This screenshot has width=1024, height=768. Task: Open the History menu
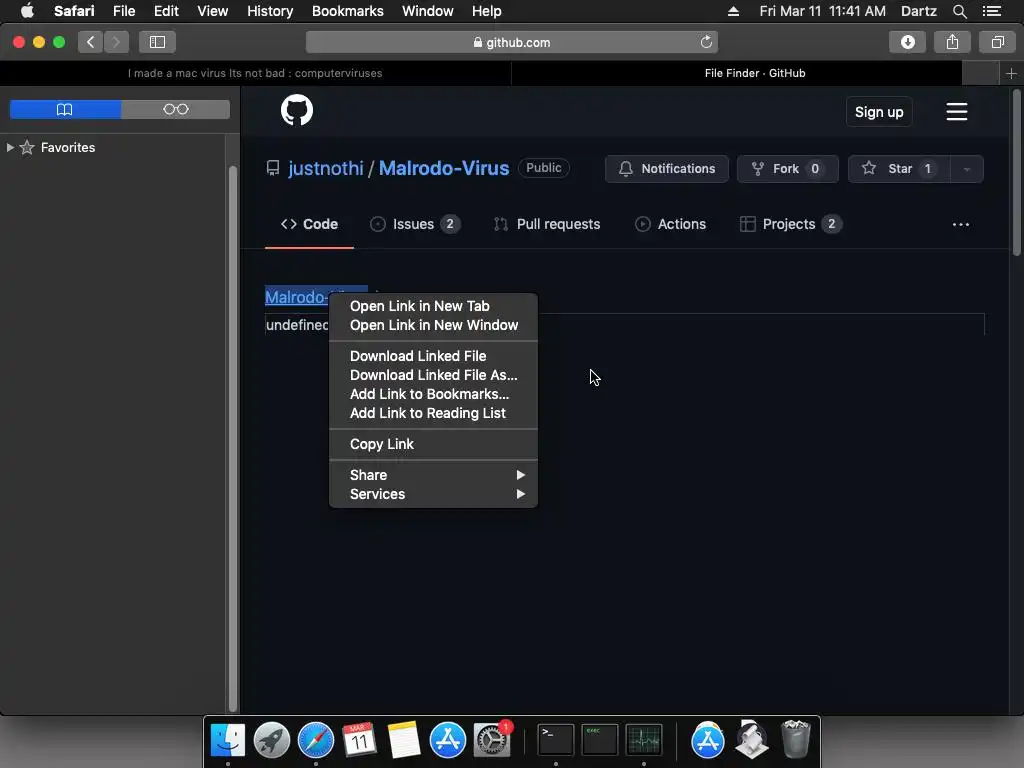point(270,11)
